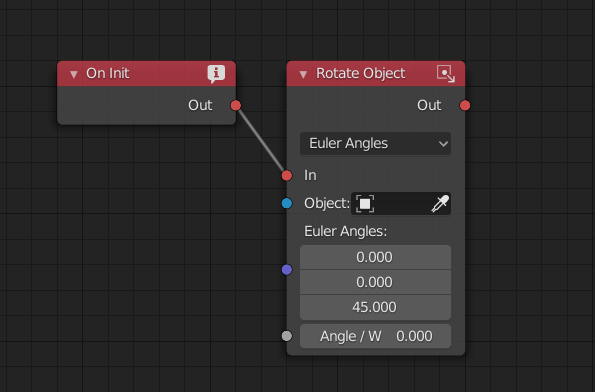Click the On Init Out socket
The image size is (595, 392).
[x=236, y=105]
